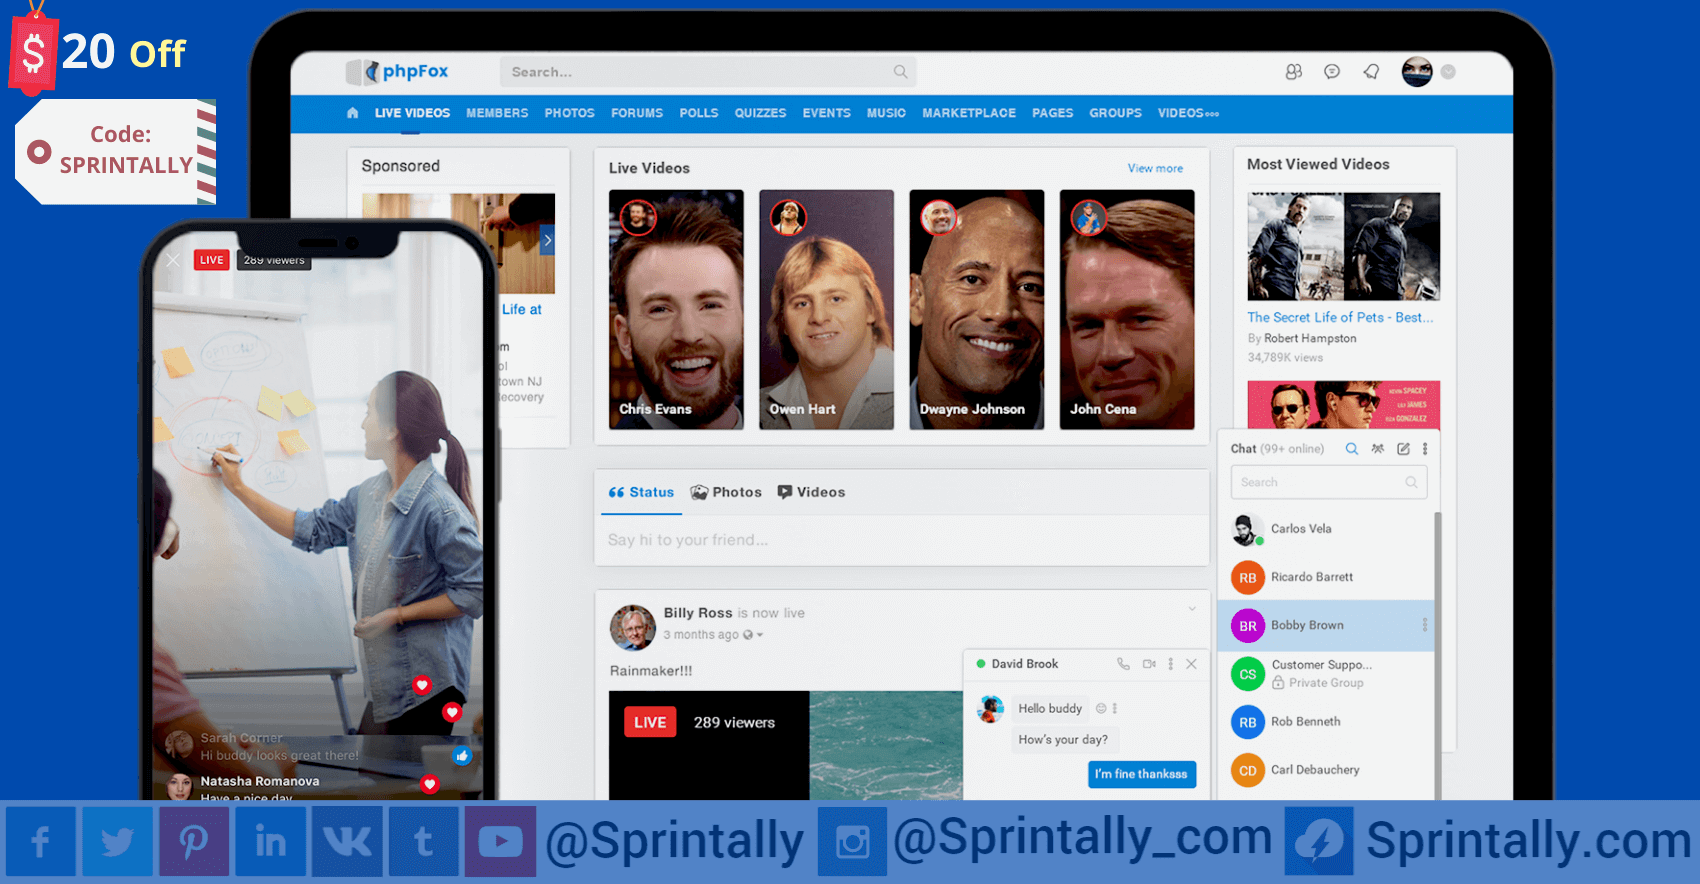Screen dimensions: 1700x884
Task: Open QUIZZES menu item
Action: (760, 113)
